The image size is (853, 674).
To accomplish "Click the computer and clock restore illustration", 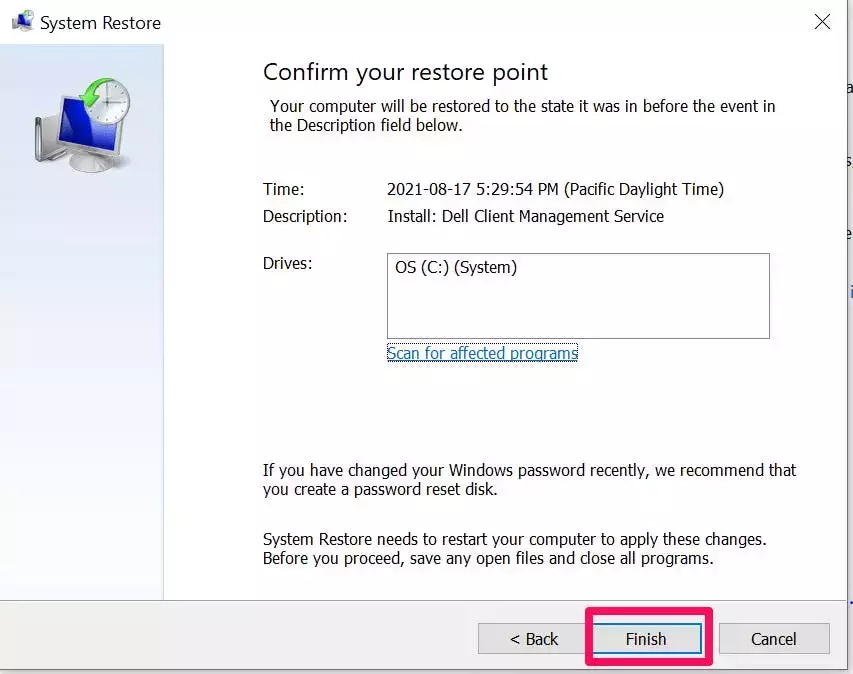I will (80, 127).
